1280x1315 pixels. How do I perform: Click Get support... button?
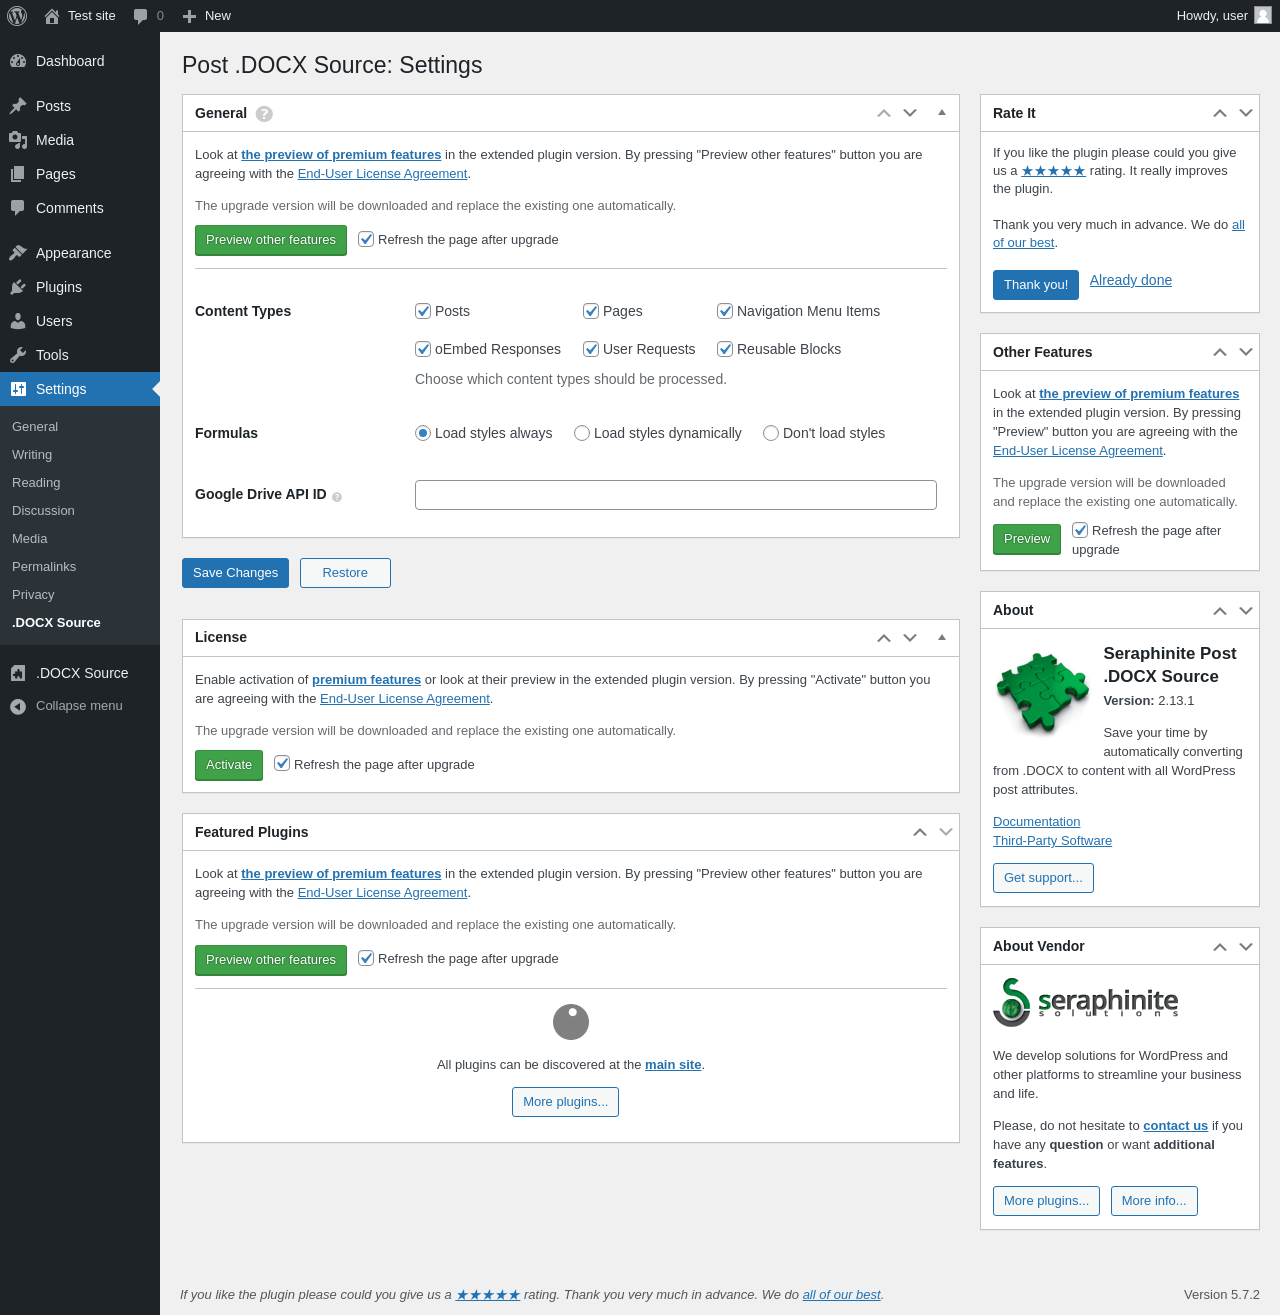click(1043, 878)
